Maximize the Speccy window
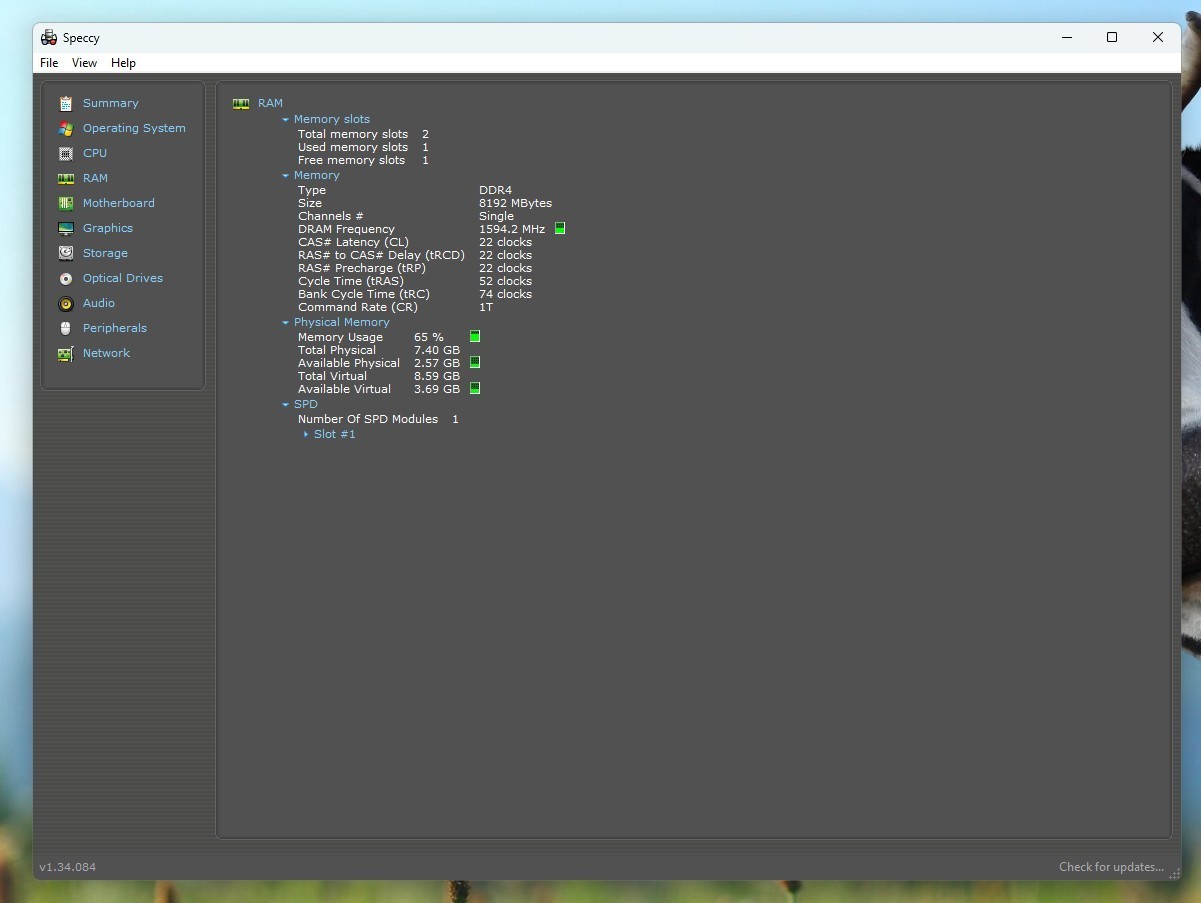The width and height of the screenshot is (1201, 903). [1111, 37]
